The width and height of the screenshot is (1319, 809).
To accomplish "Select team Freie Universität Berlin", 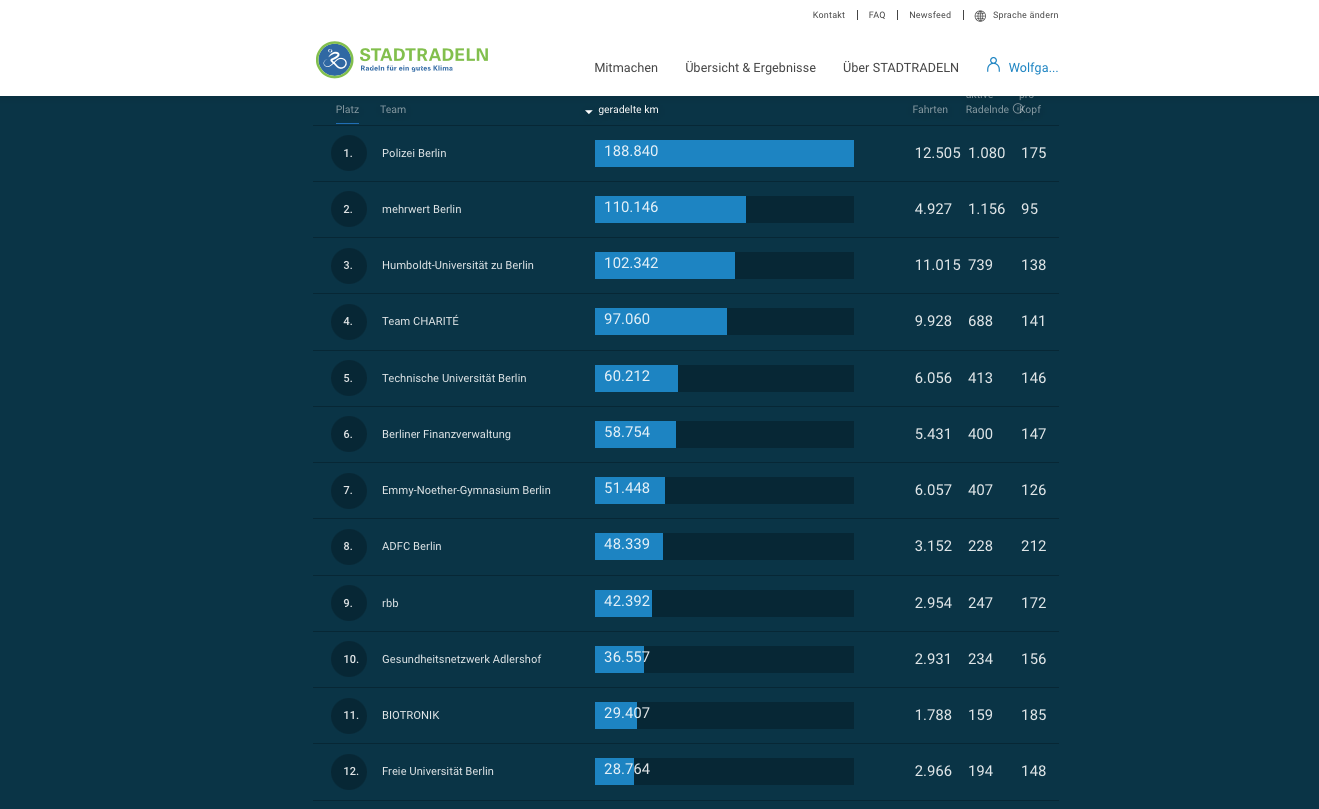I will pos(438,771).
